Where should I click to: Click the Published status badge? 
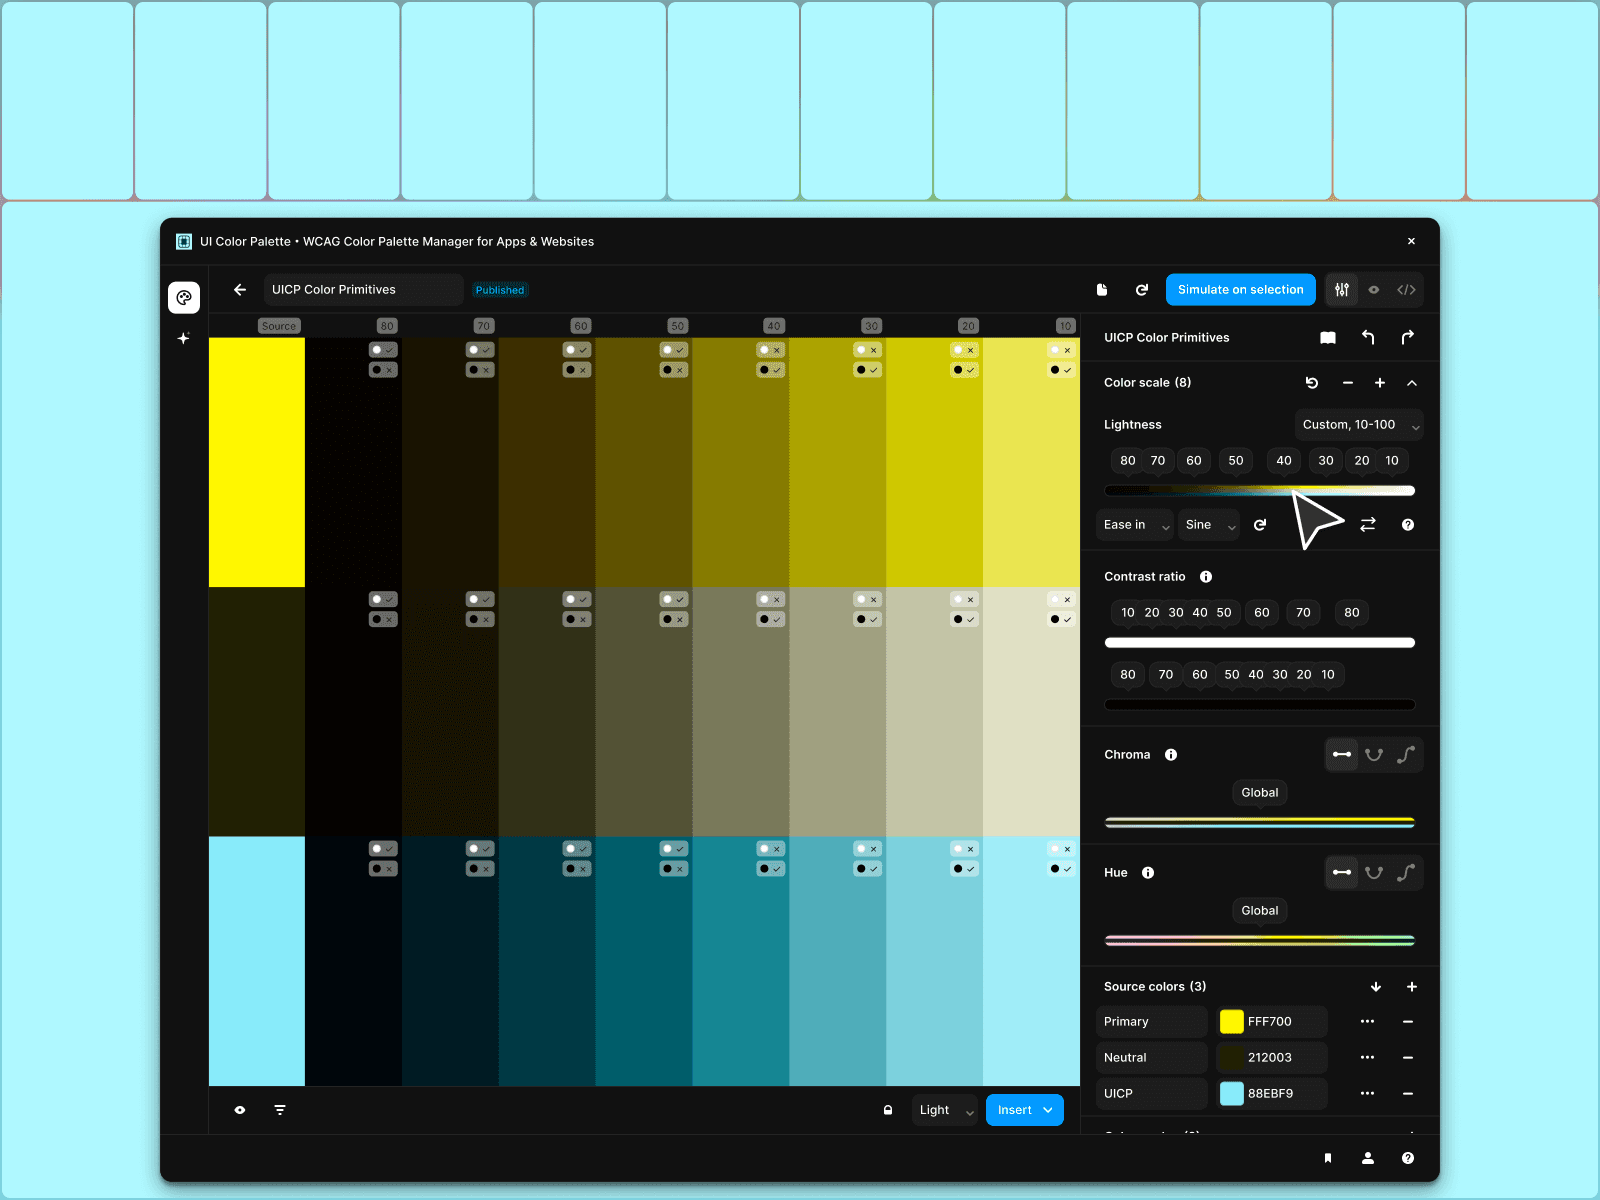(x=500, y=290)
